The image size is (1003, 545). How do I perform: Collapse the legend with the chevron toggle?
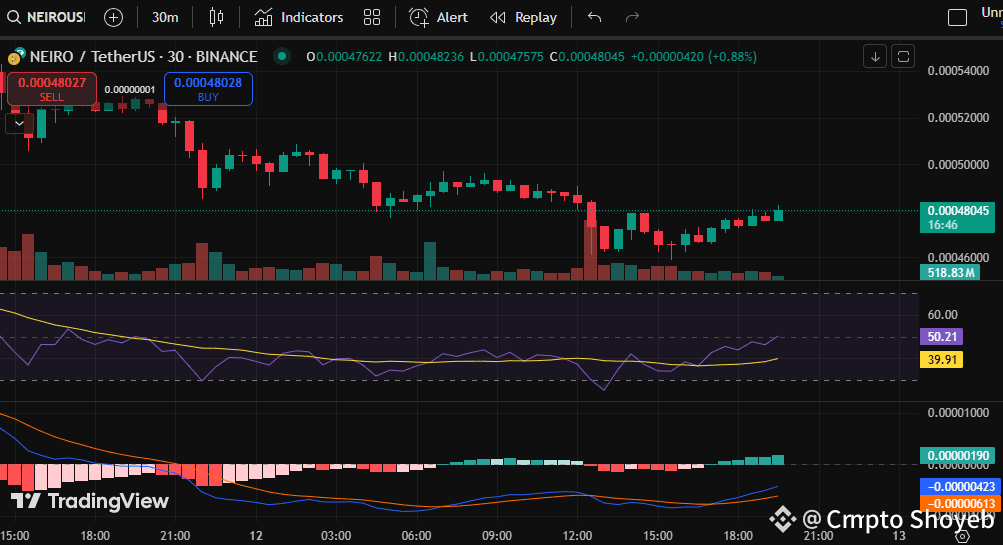(x=19, y=123)
